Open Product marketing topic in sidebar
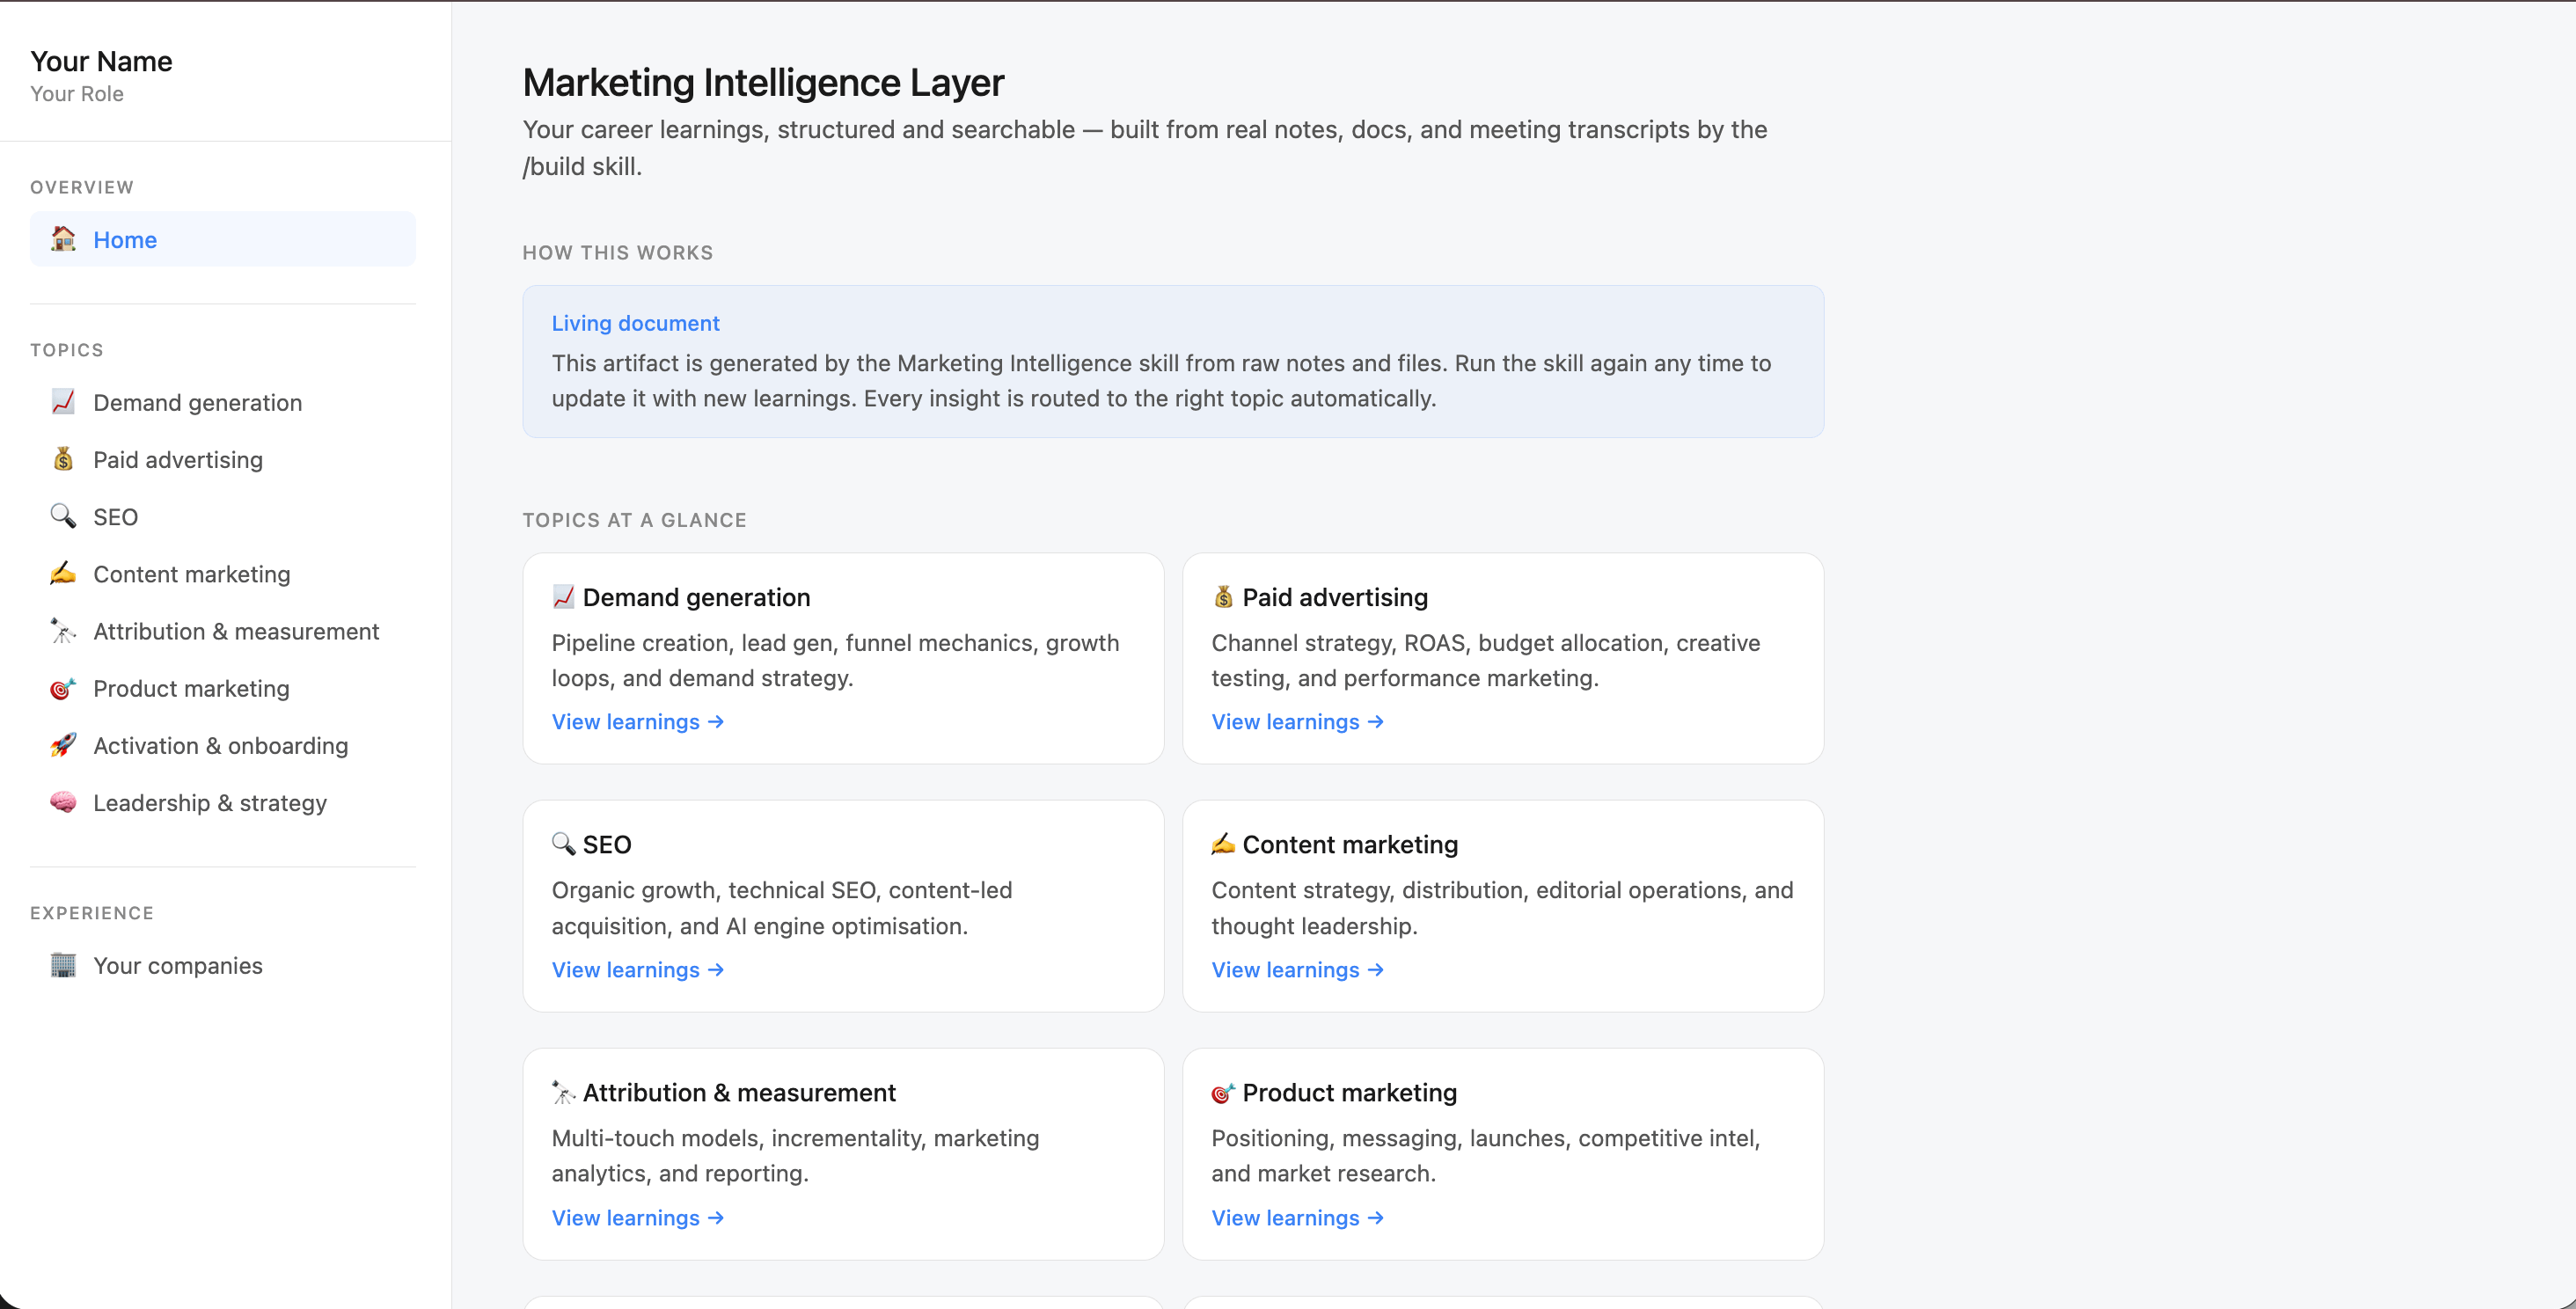2576x1309 pixels. [223, 688]
